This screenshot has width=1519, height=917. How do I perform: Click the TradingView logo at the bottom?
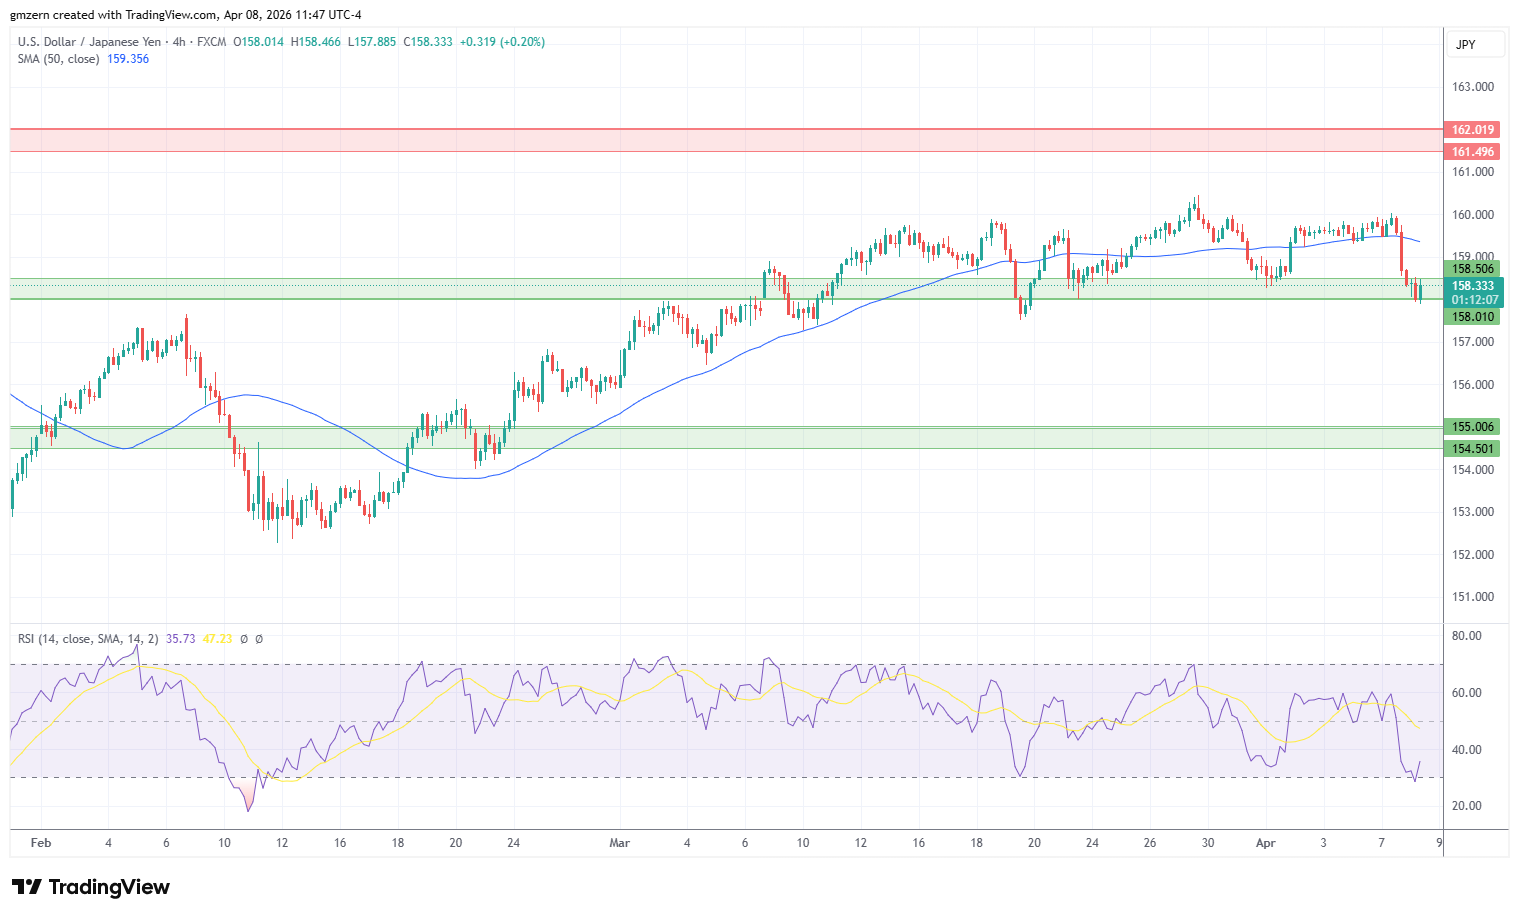pos(91,887)
